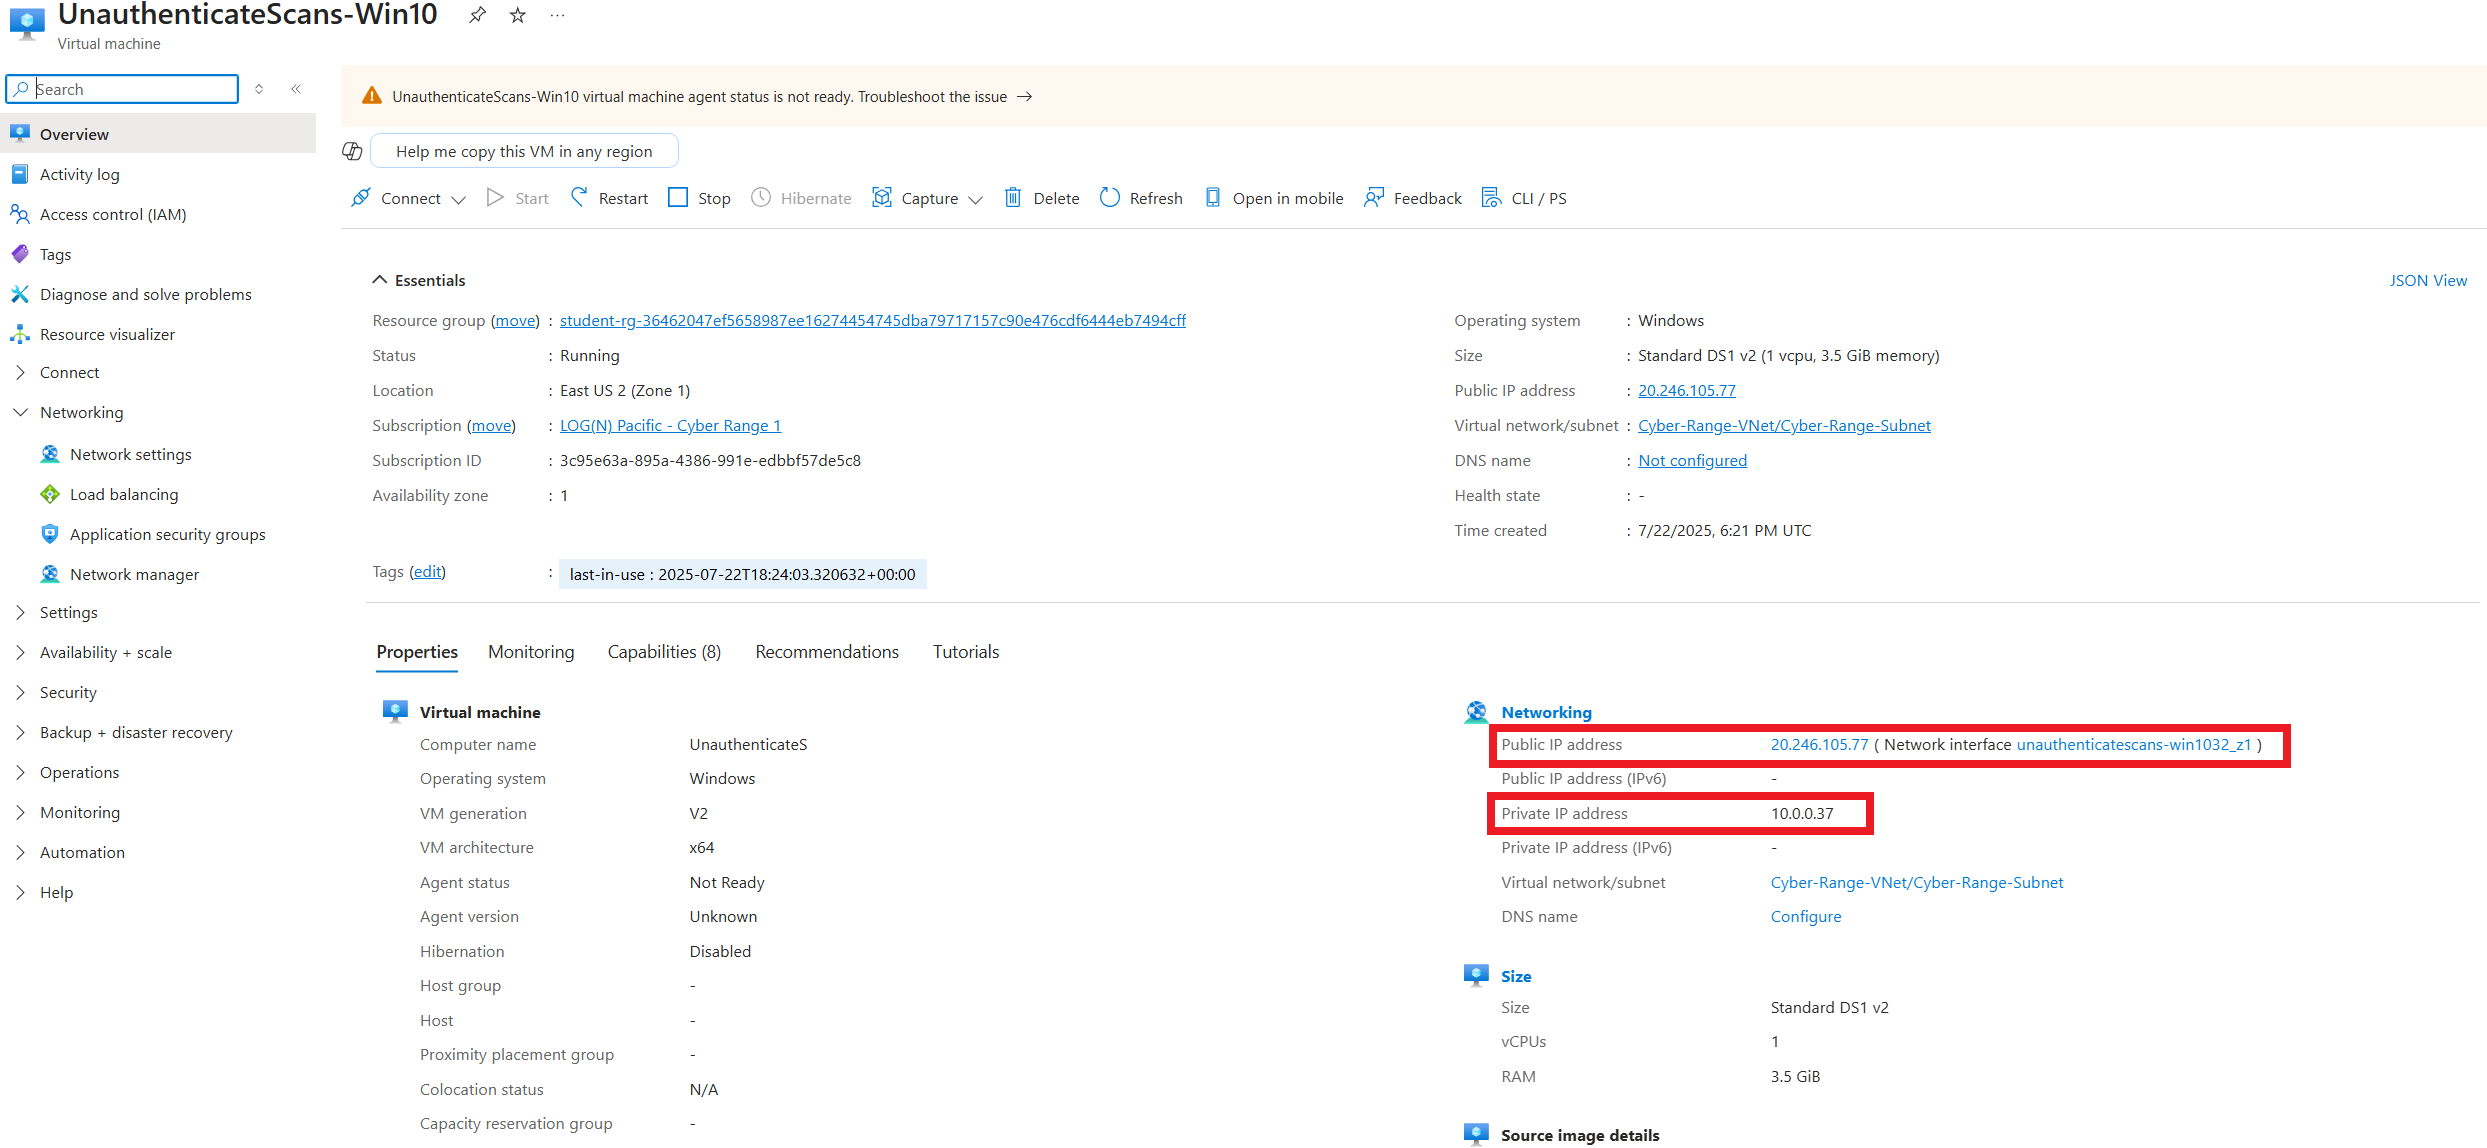
Task: Click the Feedback person icon
Action: tap(1374, 198)
